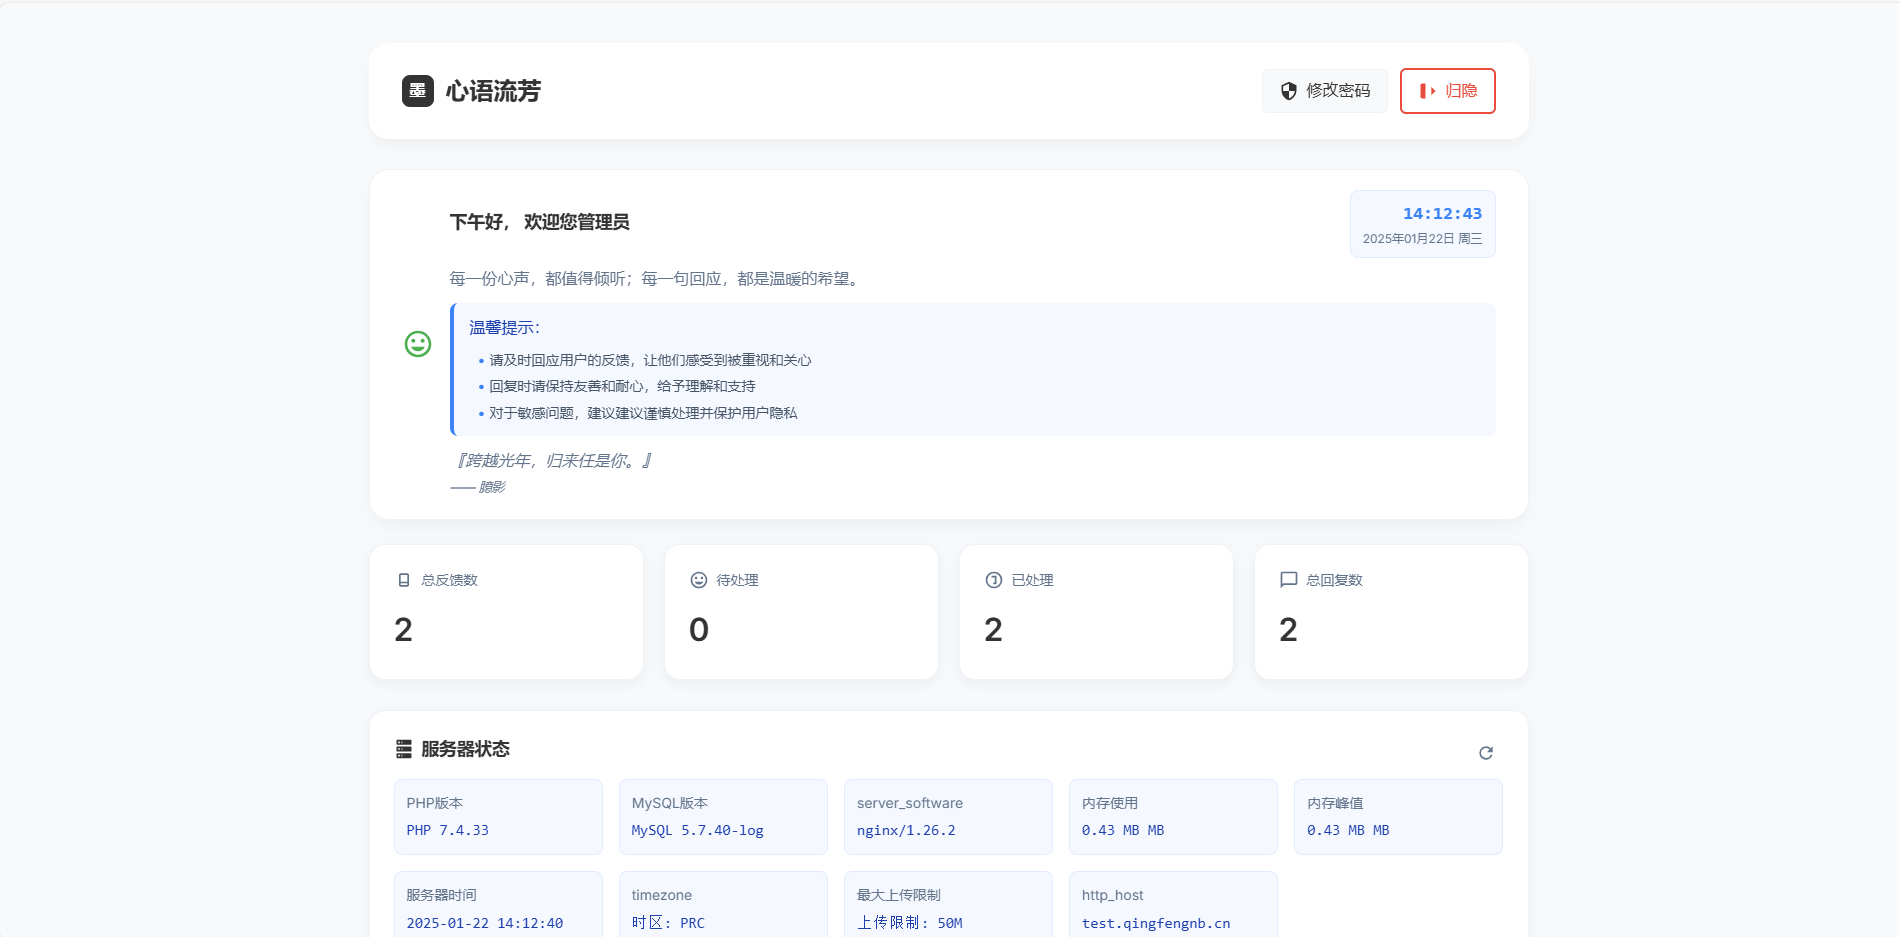Click the 总回复数 chat bubble icon
This screenshot has width=1900, height=937.
coord(1289,580)
